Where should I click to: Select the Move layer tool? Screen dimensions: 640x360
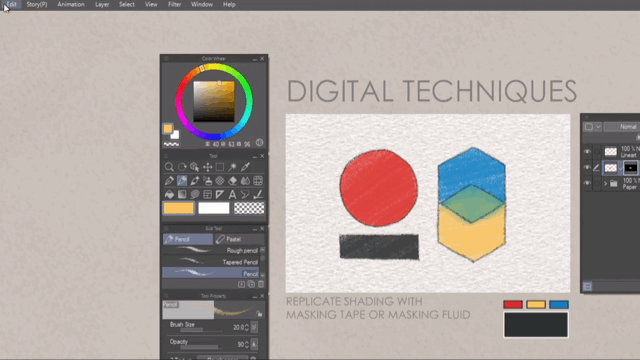coord(207,167)
